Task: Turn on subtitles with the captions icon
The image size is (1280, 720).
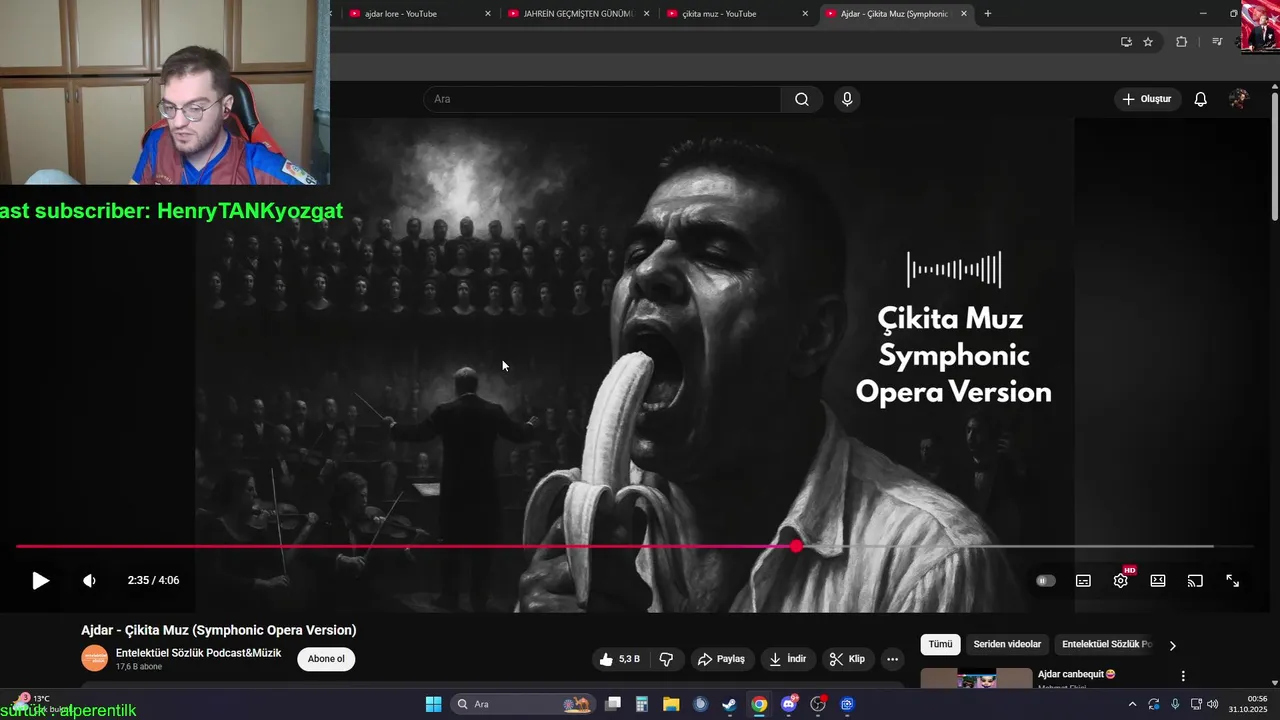Action: 1083,581
